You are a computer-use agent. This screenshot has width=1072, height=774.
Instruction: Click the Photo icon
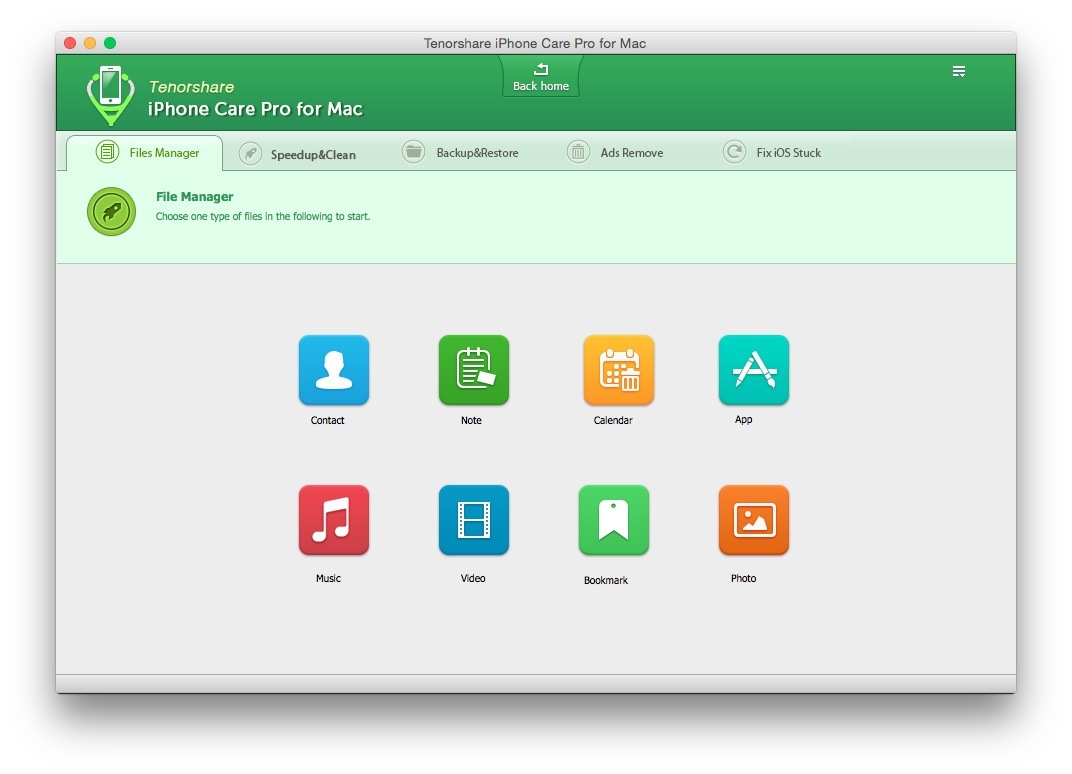[x=753, y=519]
